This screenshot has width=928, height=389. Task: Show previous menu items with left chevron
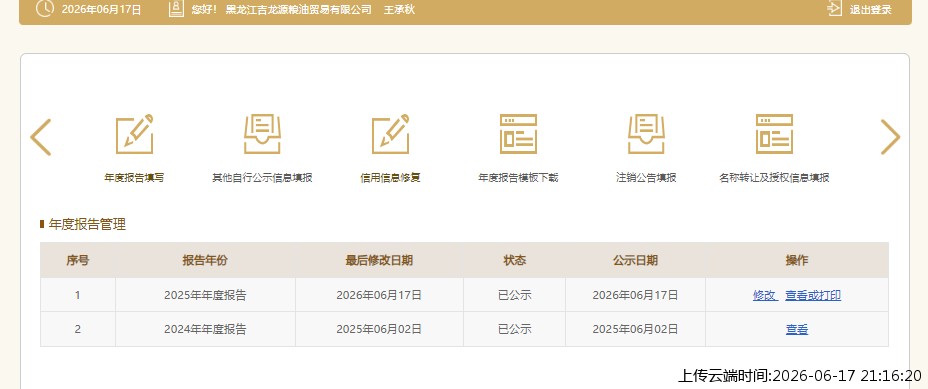point(41,137)
